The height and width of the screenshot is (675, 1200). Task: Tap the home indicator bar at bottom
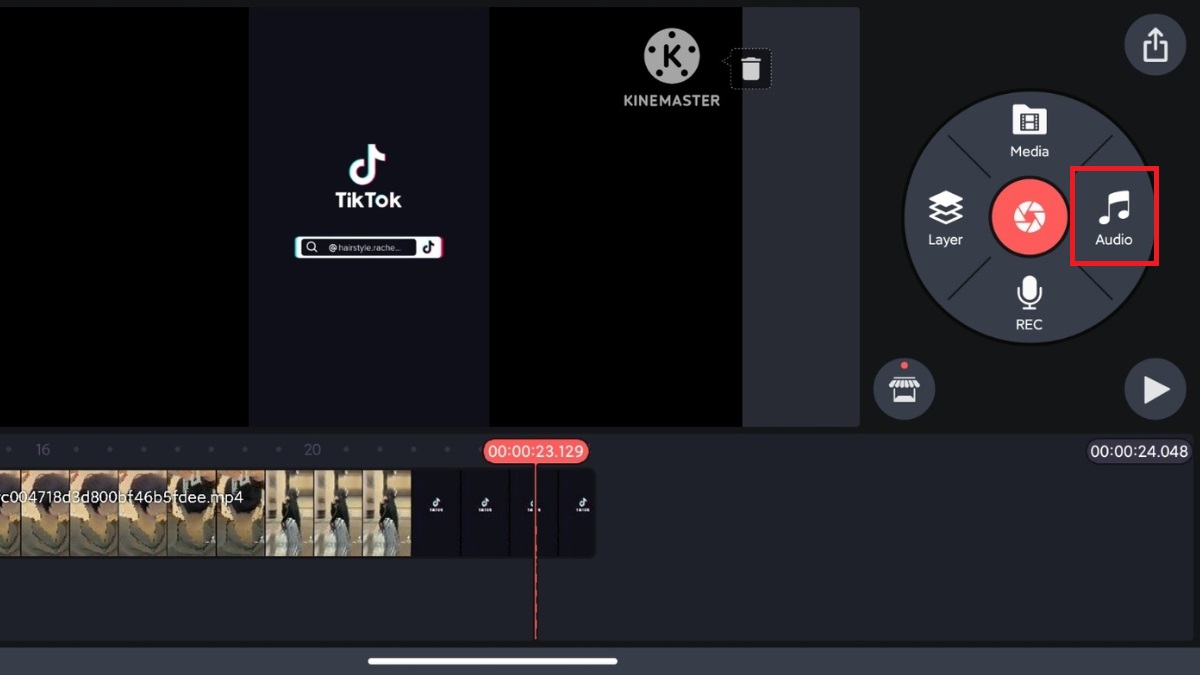click(492, 660)
